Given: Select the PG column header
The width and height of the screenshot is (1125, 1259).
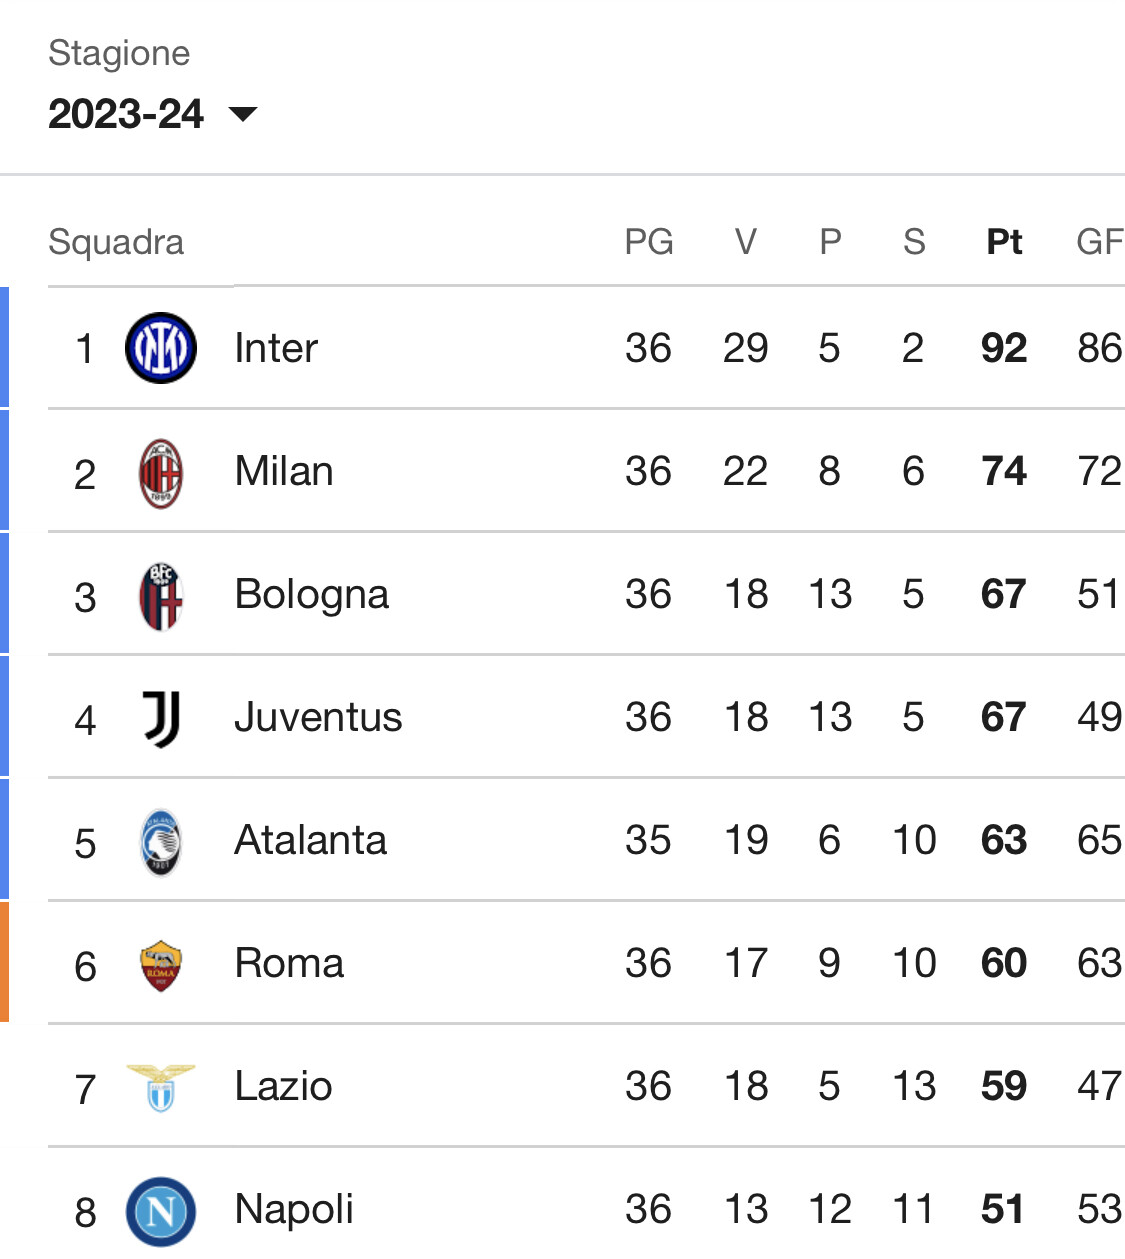Looking at the screenshot, I should point(649,241).
